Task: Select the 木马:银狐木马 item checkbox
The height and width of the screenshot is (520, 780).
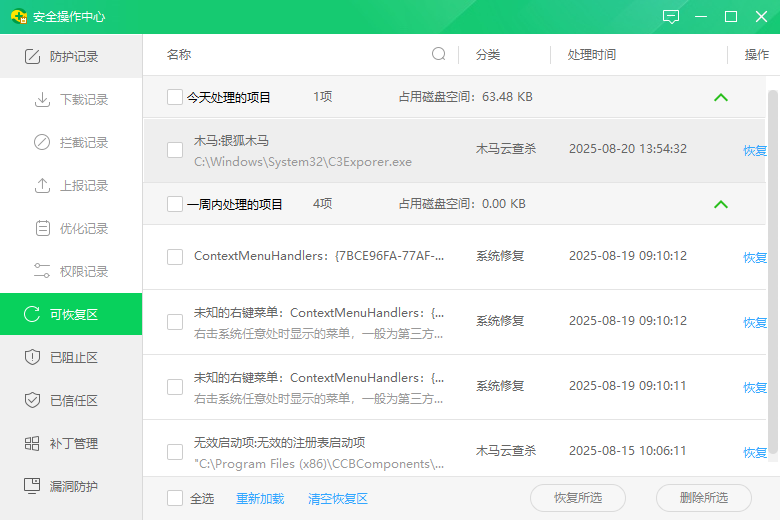Action: 175,150
